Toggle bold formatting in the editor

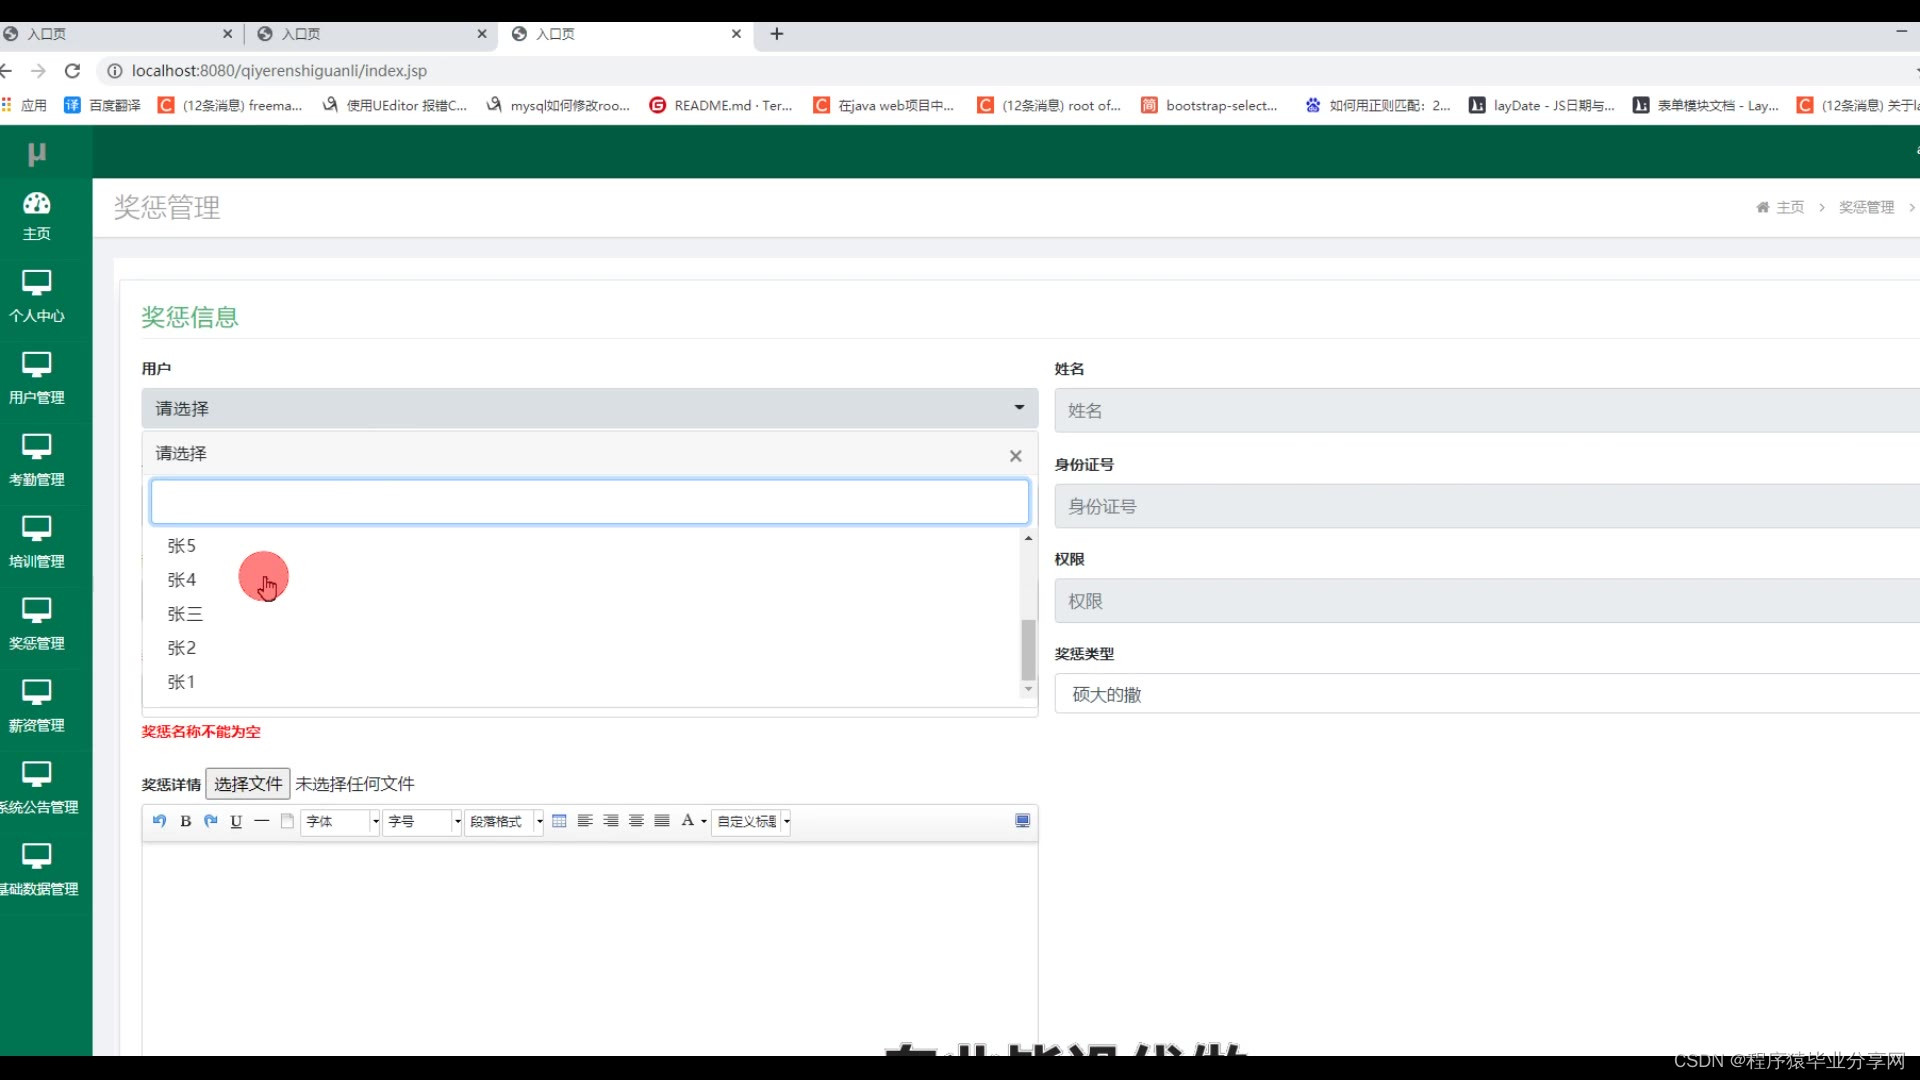[x=185, y=821]
